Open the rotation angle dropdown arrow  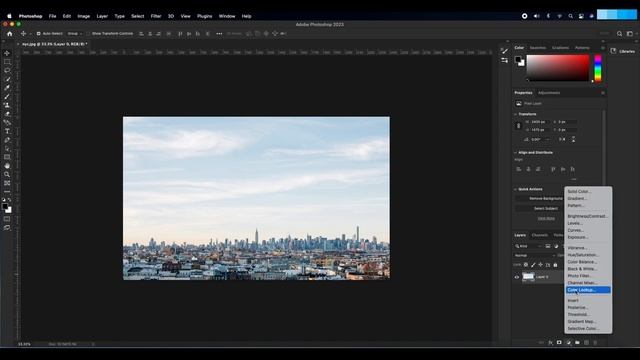pyautogui.click(x=548, y=140)
